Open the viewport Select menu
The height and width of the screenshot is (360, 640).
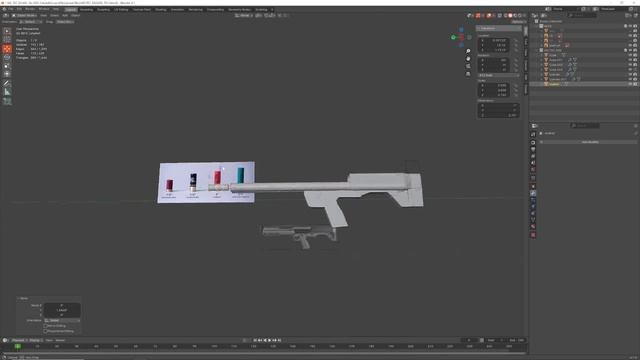click(x=54, y=16)
